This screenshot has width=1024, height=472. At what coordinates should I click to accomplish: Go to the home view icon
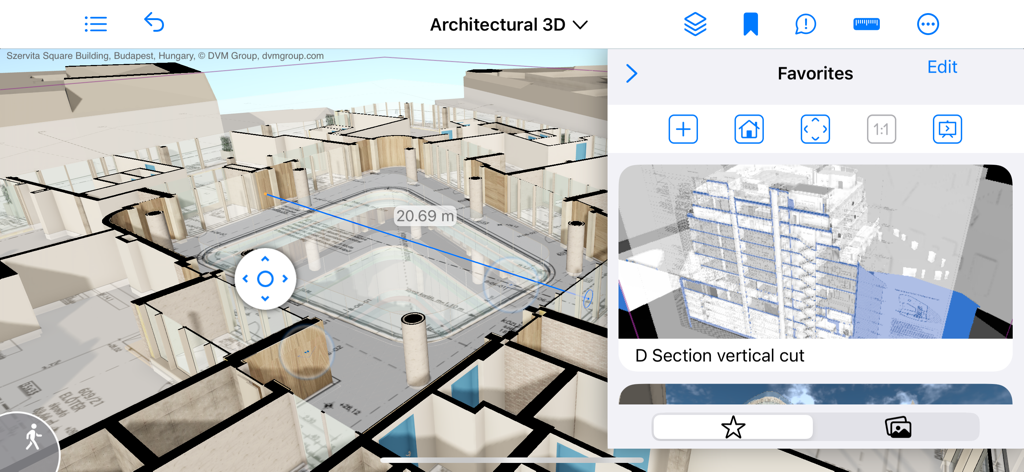click(749, 129)
